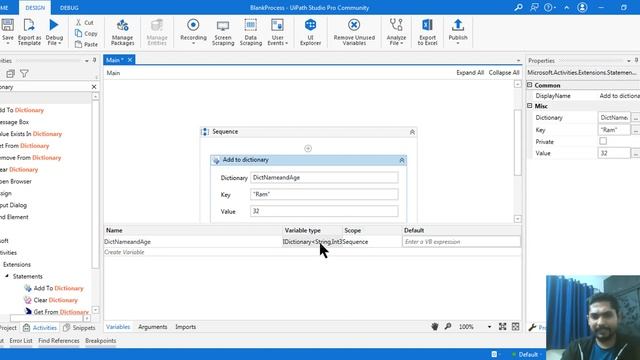Viewport: 640px width, 360px height.
Task: Clear the activities search box
Action: tap(94, 87)
